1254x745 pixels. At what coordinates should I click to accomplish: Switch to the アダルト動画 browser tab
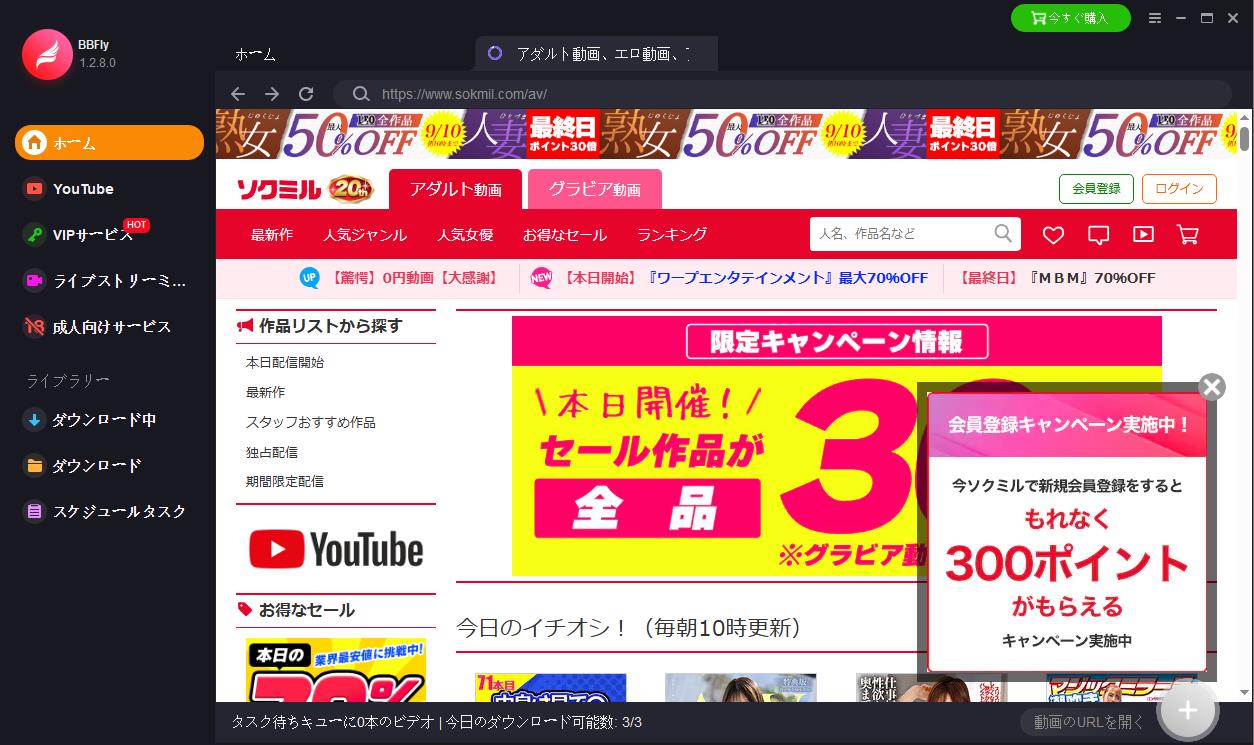pos(597,54)
